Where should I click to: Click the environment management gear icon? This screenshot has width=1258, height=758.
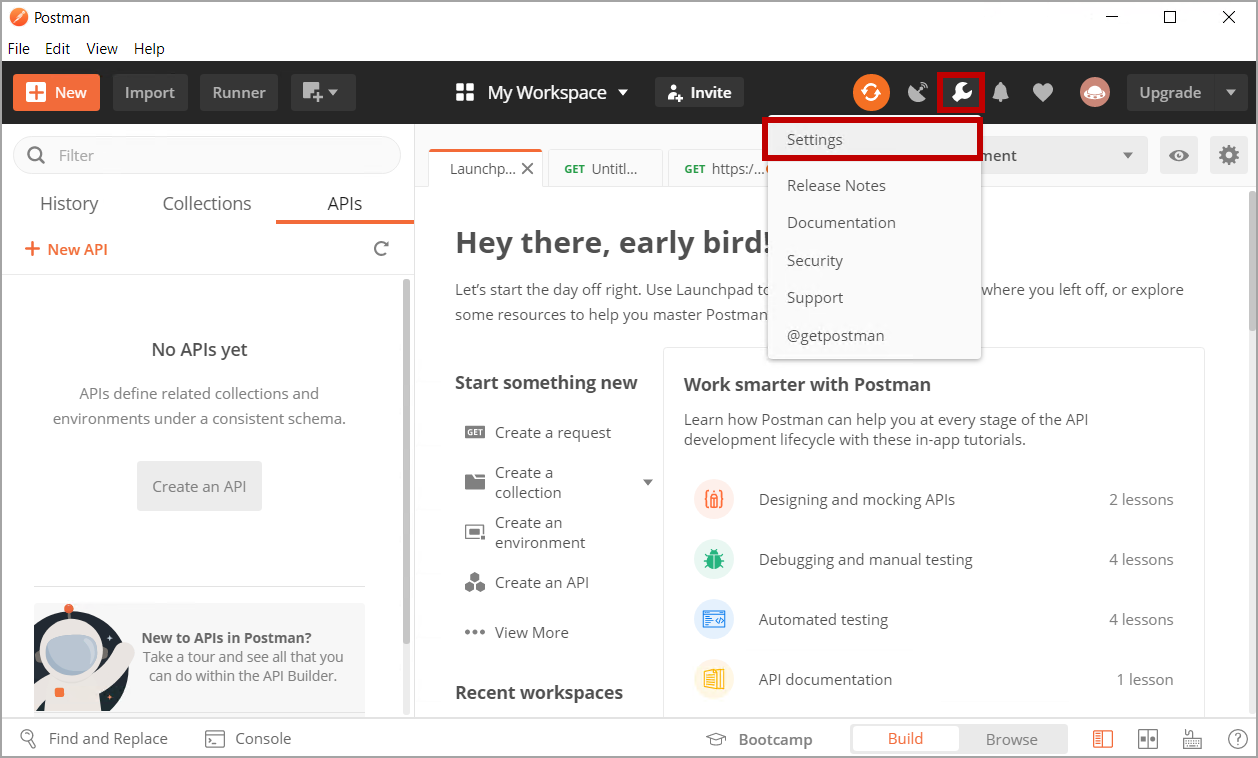click(1228, 155)
